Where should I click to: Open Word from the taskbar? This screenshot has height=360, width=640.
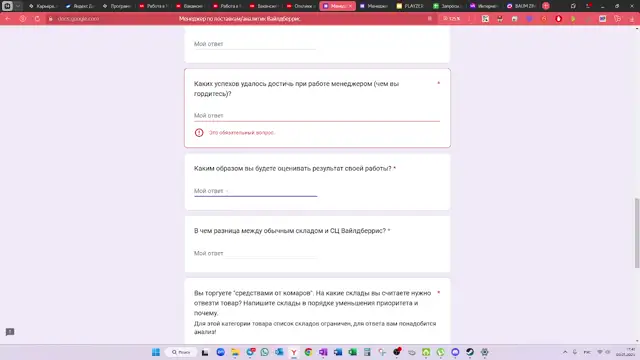point(338,352)
